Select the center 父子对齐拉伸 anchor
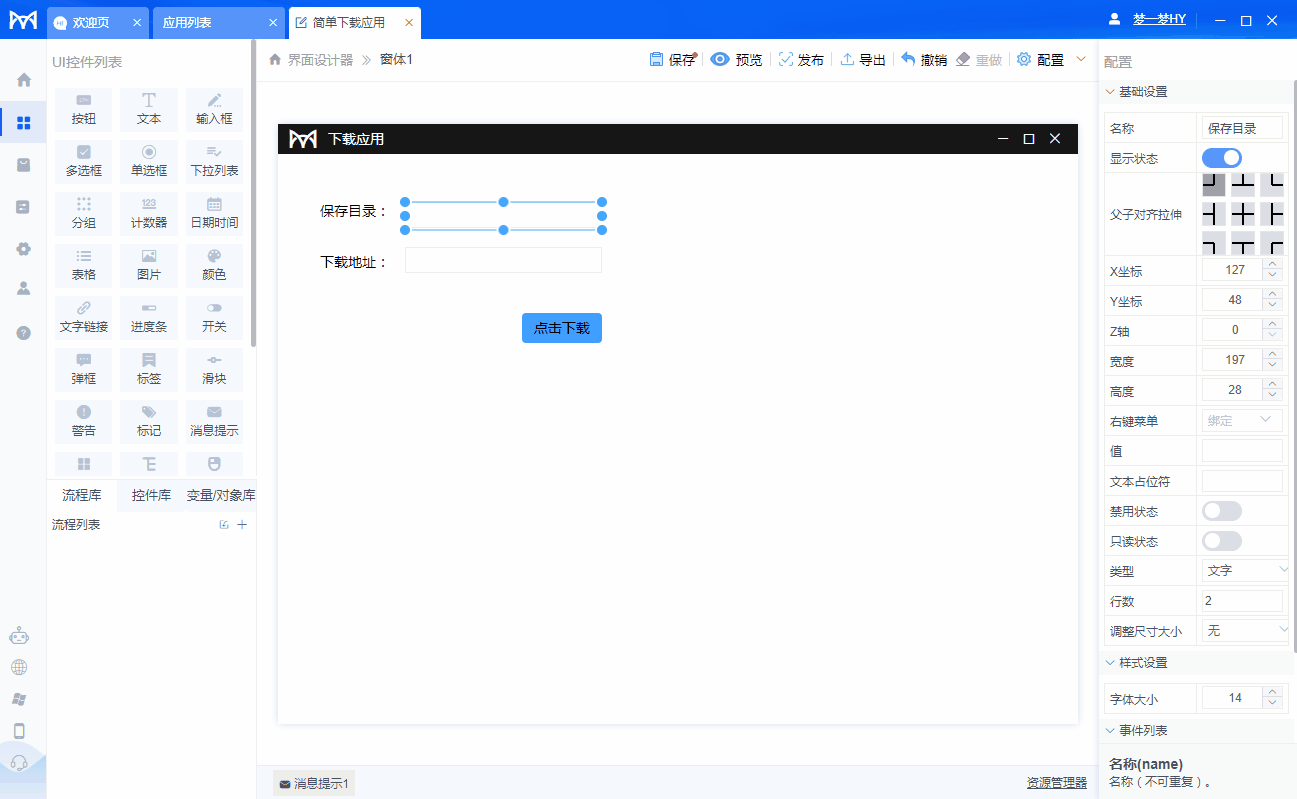 (1243, 214)
